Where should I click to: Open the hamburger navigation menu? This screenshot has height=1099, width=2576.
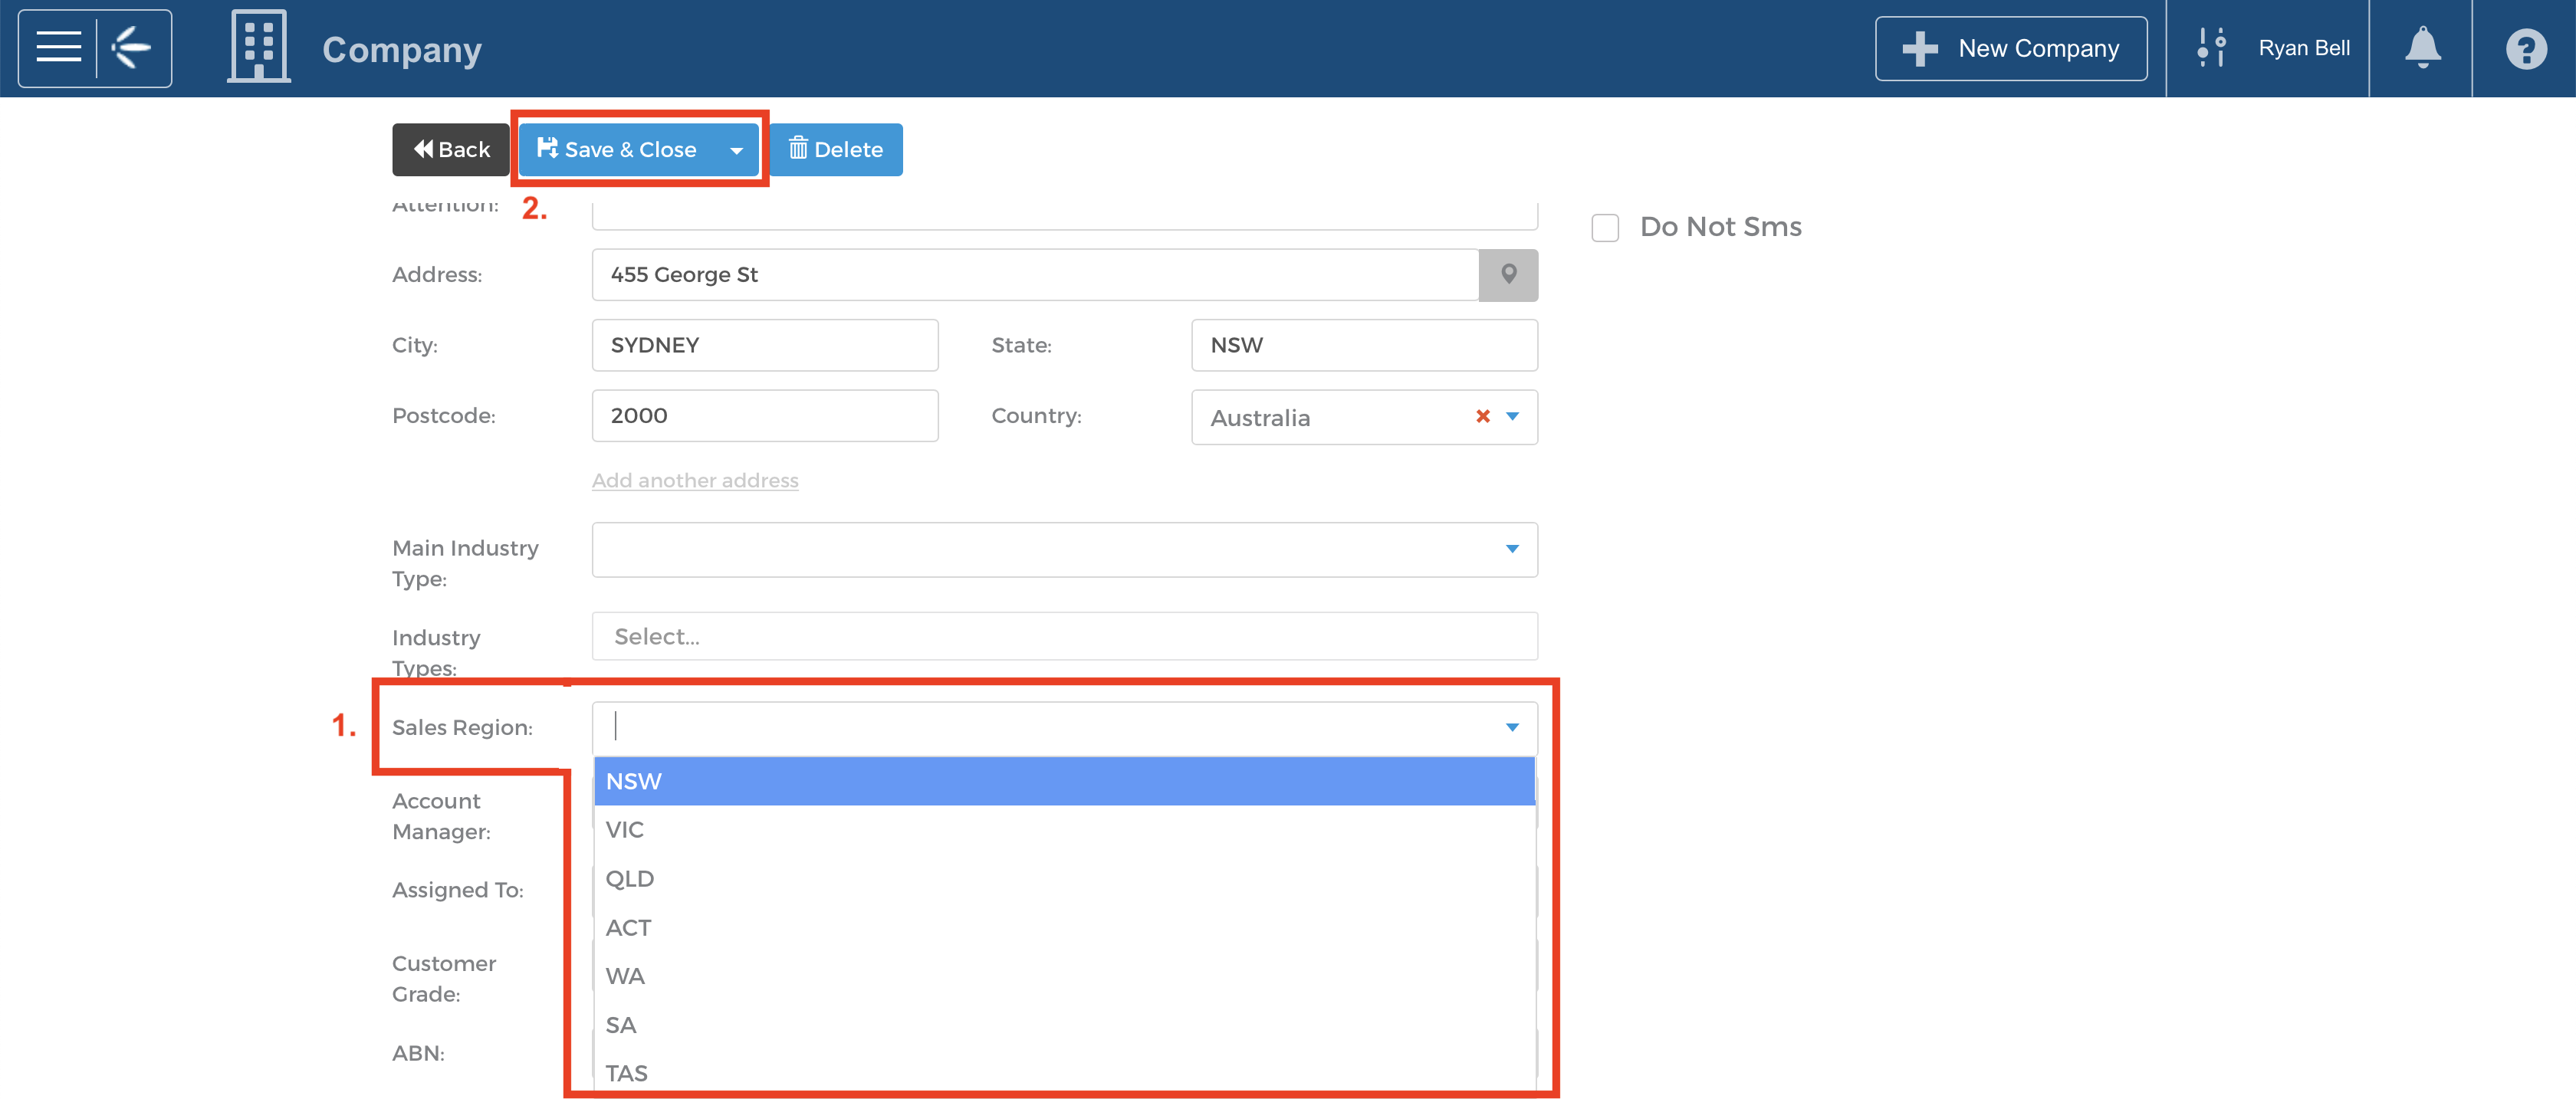coord(58,47)
